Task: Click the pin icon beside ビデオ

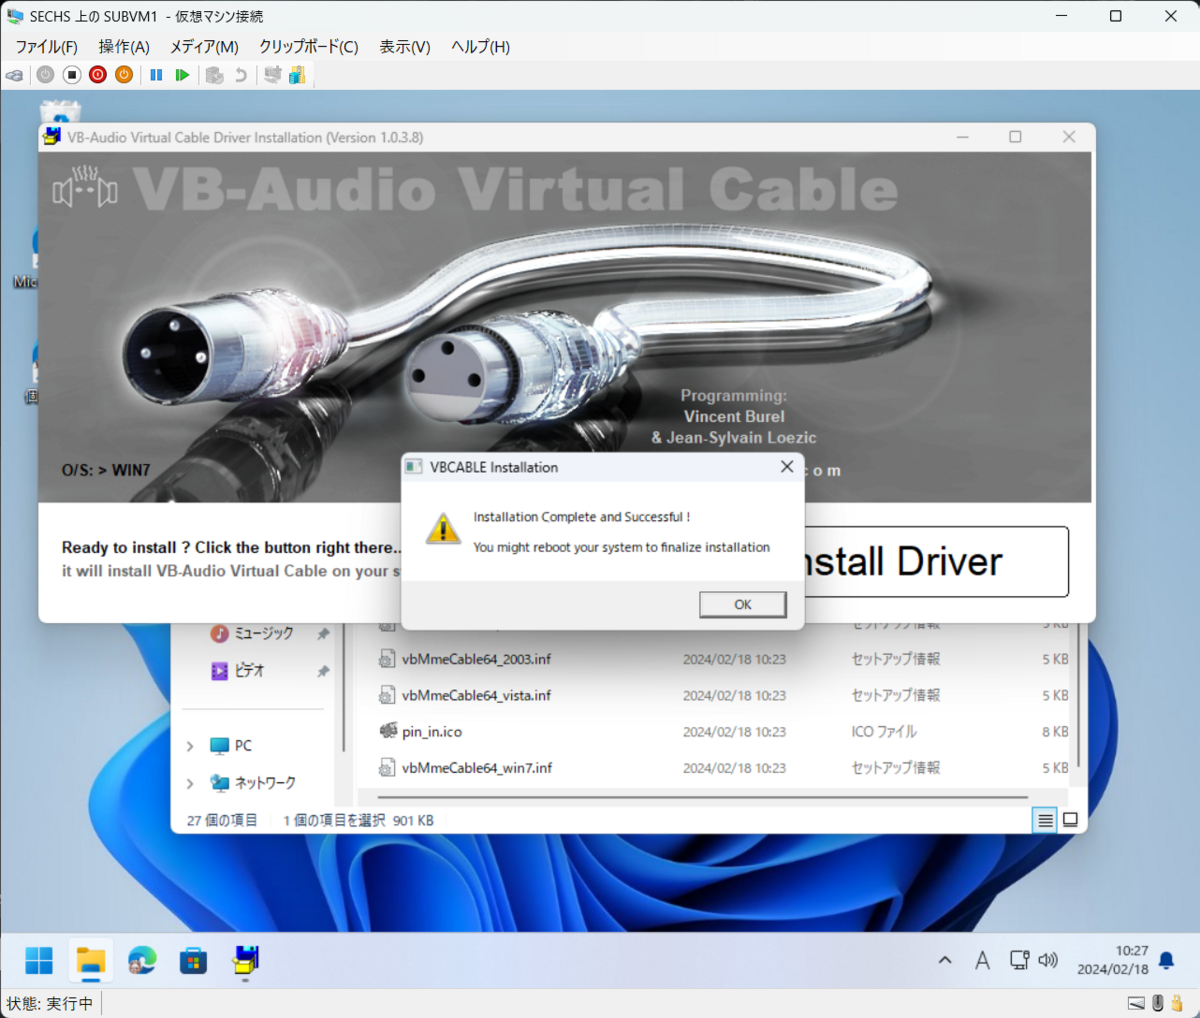Action: point(323,671)
